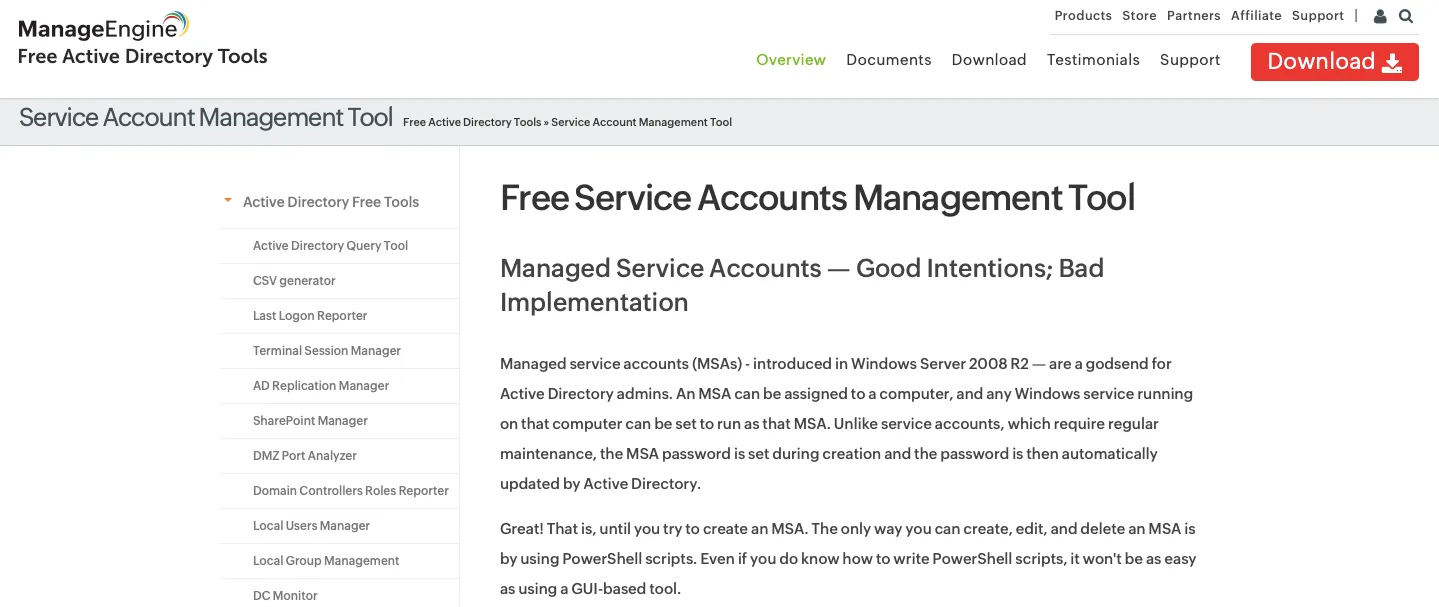
Task: Open SharePoint Manager in sidebar
Action: click(x=310, y=421)
